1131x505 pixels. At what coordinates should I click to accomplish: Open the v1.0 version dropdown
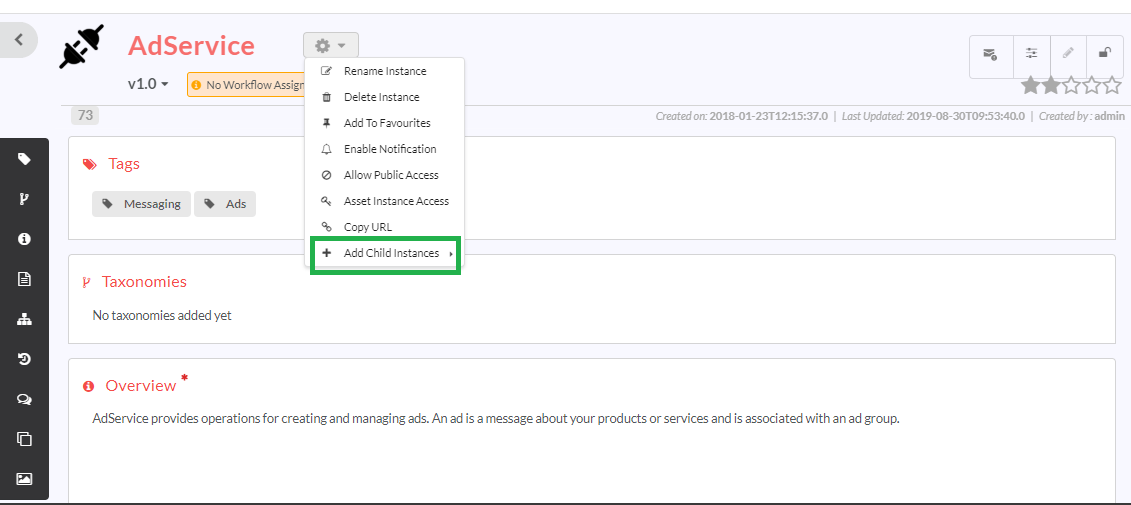[148, 84]
